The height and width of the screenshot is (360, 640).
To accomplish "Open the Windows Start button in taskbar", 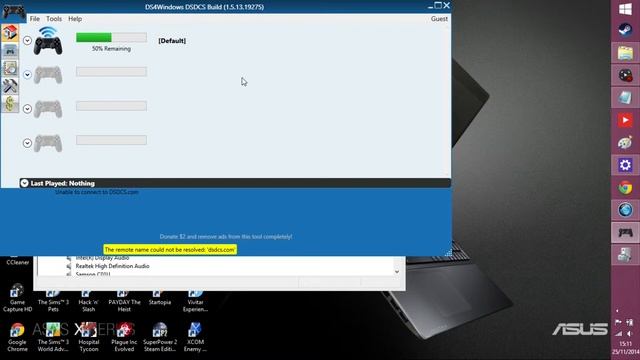I will tap(625, 9).
